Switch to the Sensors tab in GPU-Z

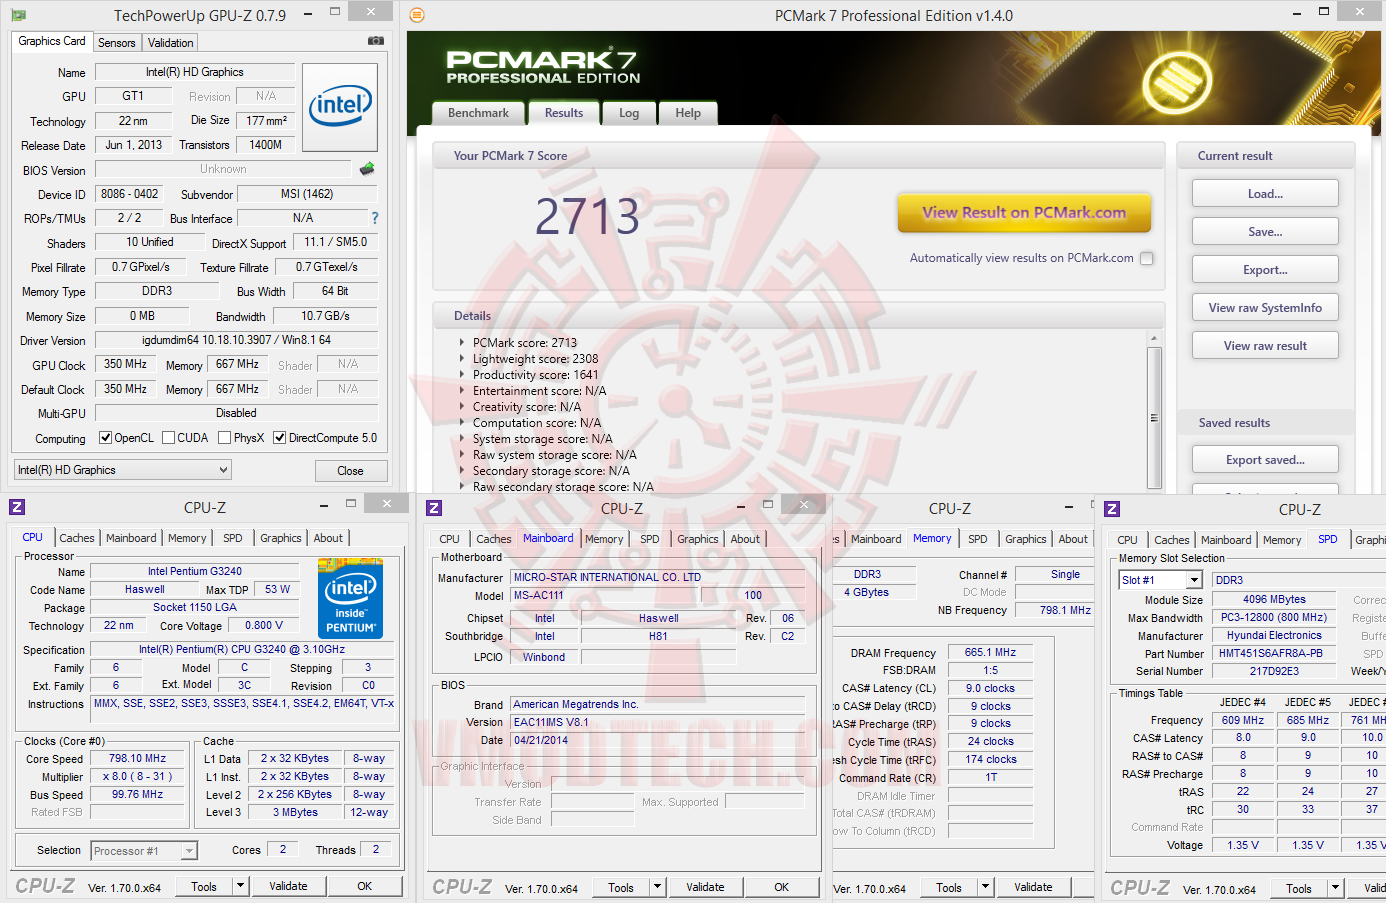click(117, 43)
